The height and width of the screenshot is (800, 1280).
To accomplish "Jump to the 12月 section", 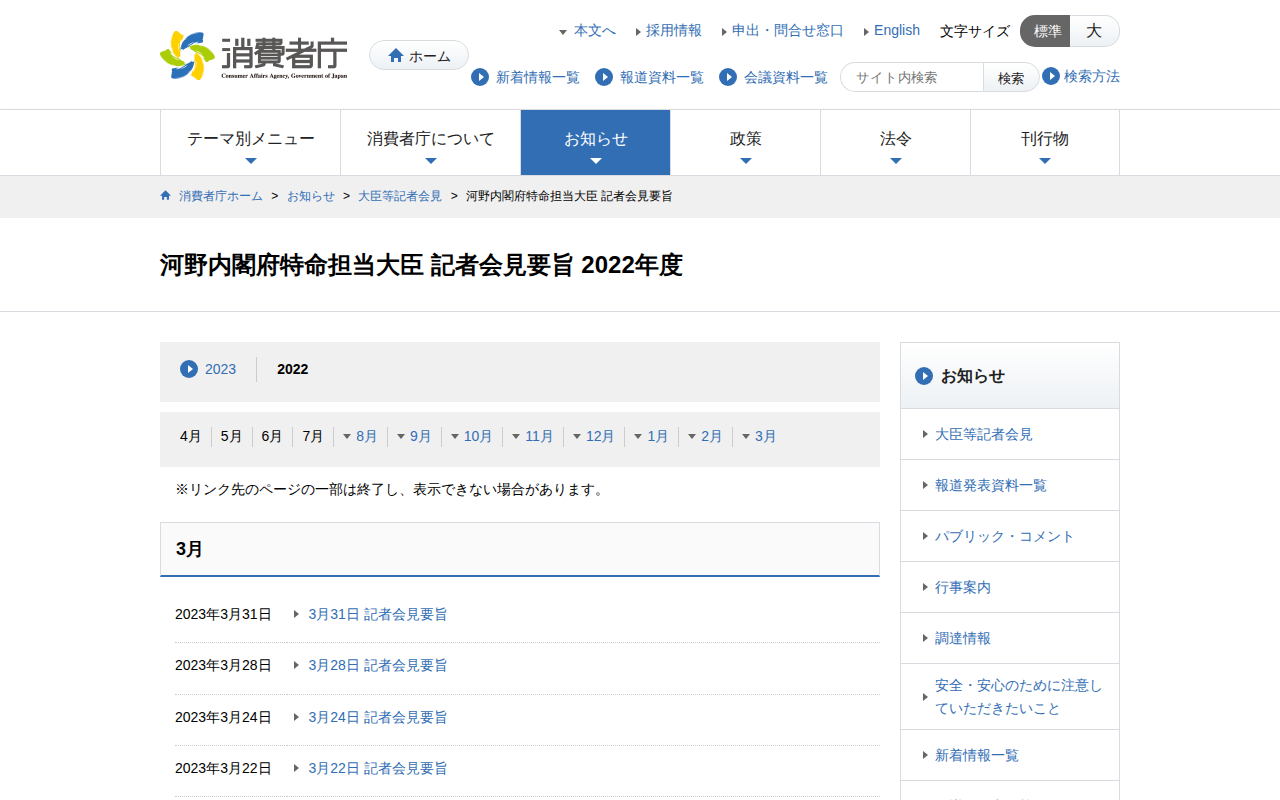I will (599, 436).
